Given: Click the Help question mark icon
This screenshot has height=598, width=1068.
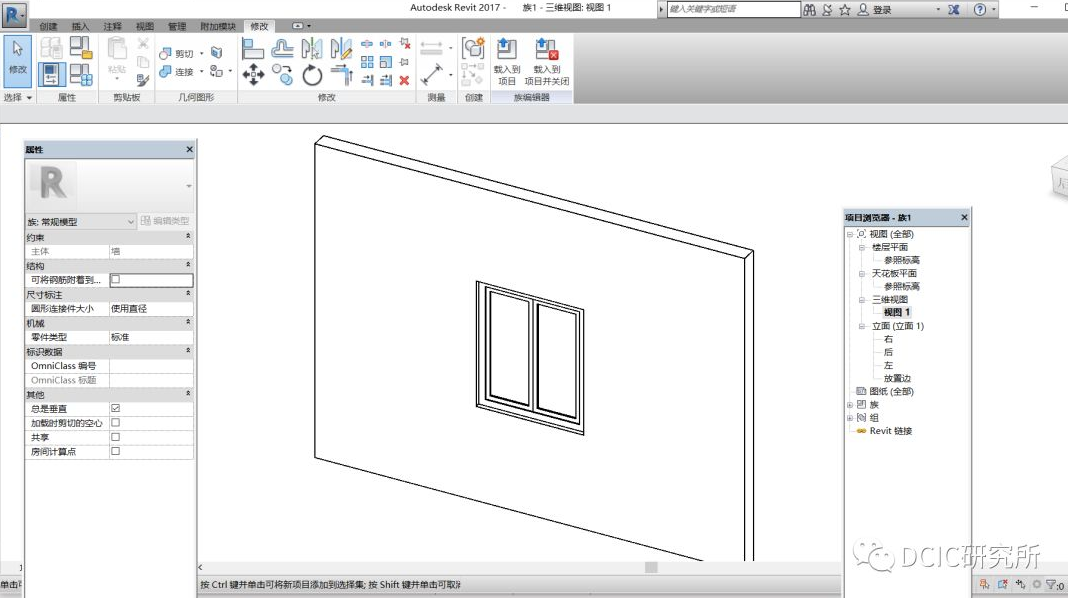Looking at the screenshot, I should pyautogui.click(x=979, y=10).
